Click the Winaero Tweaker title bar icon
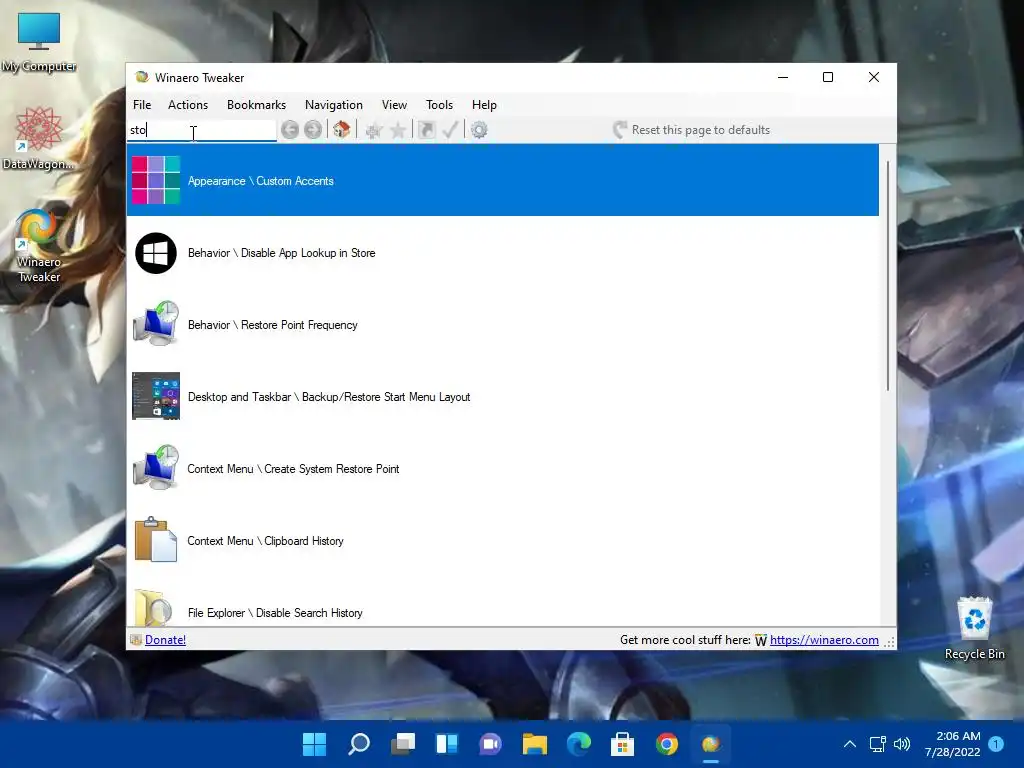The height and width of the screenshot is (768, 1024). [x=141, y=77]
